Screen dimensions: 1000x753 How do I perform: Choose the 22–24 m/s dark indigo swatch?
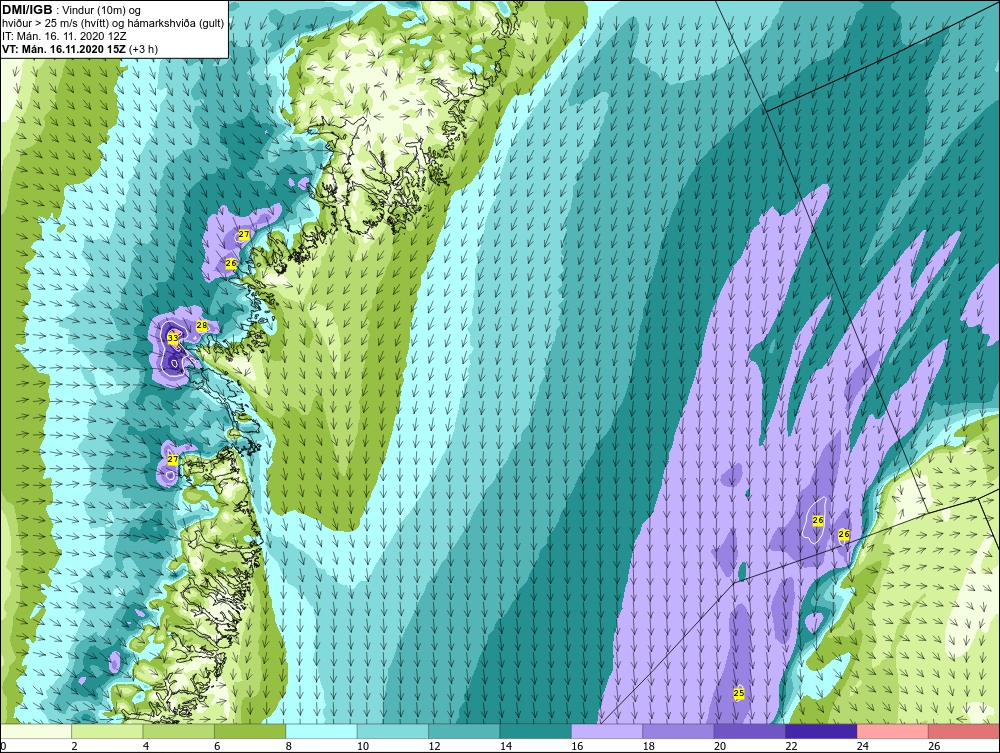click(x=821, y=731)
